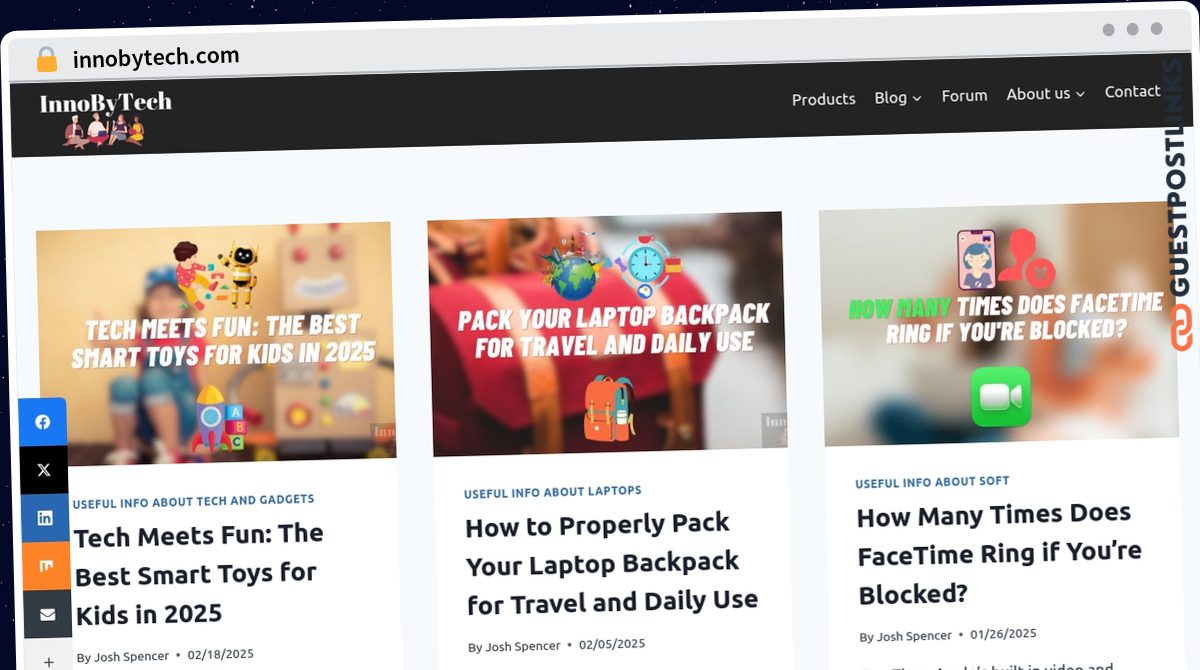1200x670 pixels.
Task: Open more share options plus icon
Action: (x=48, y=659)
